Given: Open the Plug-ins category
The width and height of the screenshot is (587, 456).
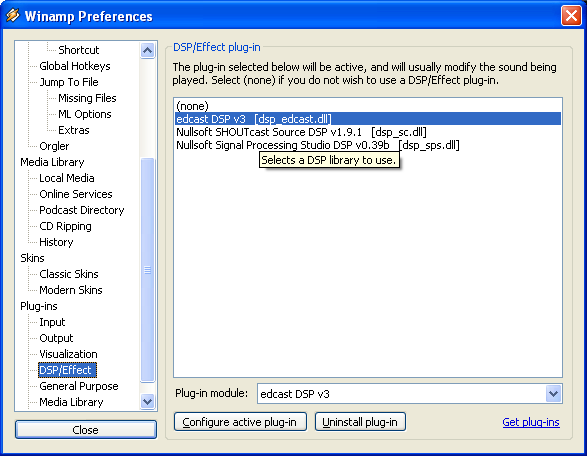Looking at the screenshot, I should point(39,306).
